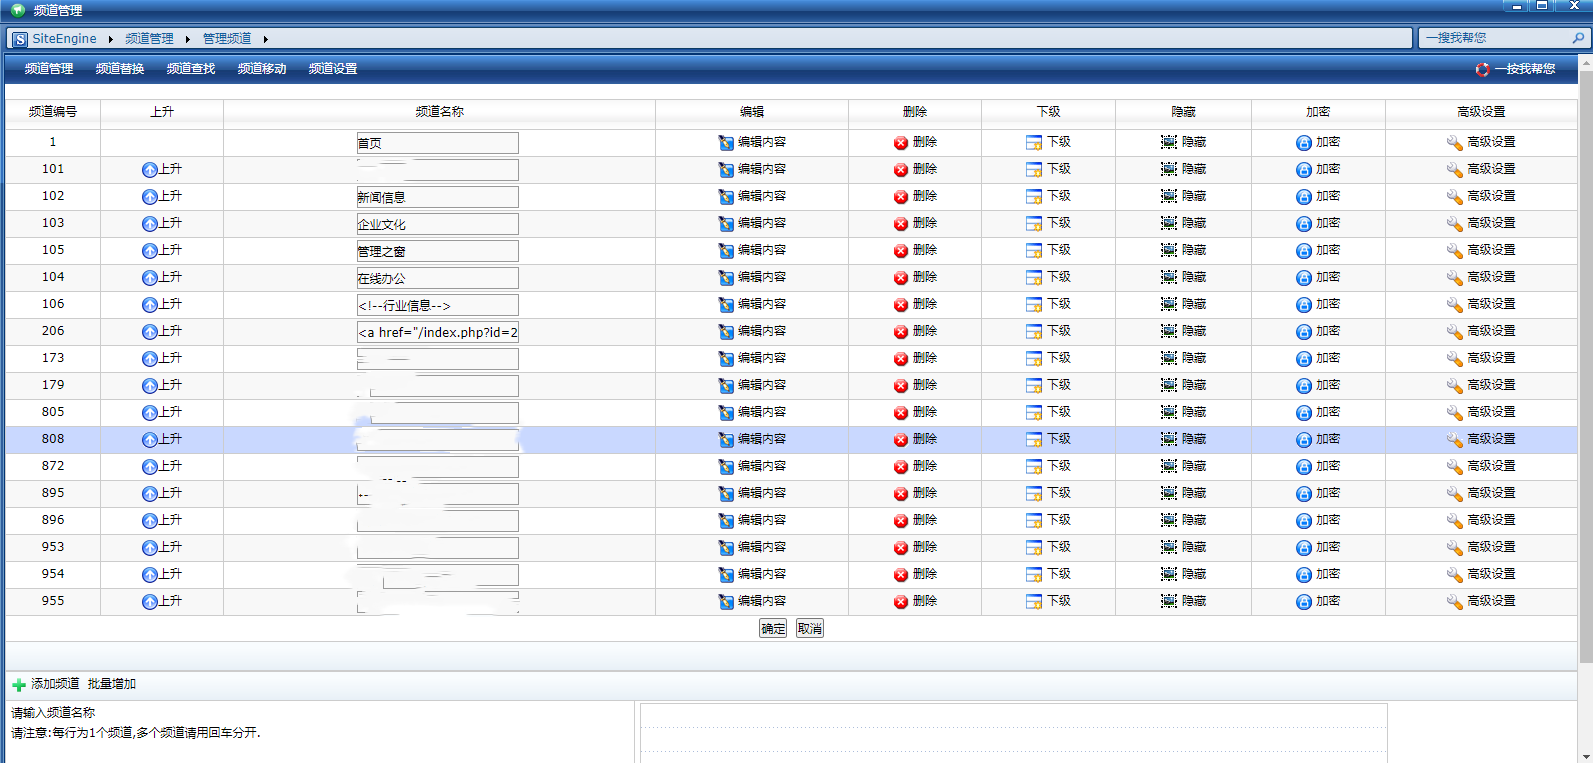
Task: Click the edit content icon for channel 1
Action: click(x=726, y=143)
